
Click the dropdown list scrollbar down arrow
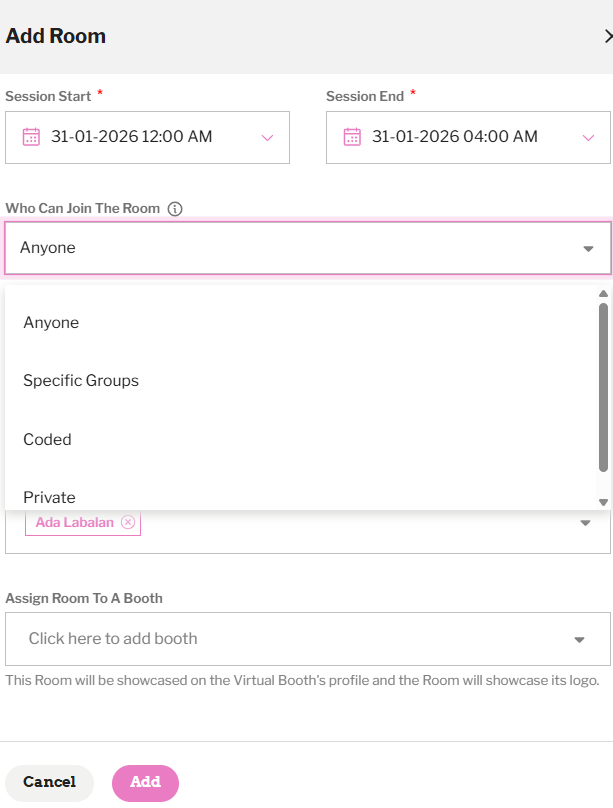point(604,502)
